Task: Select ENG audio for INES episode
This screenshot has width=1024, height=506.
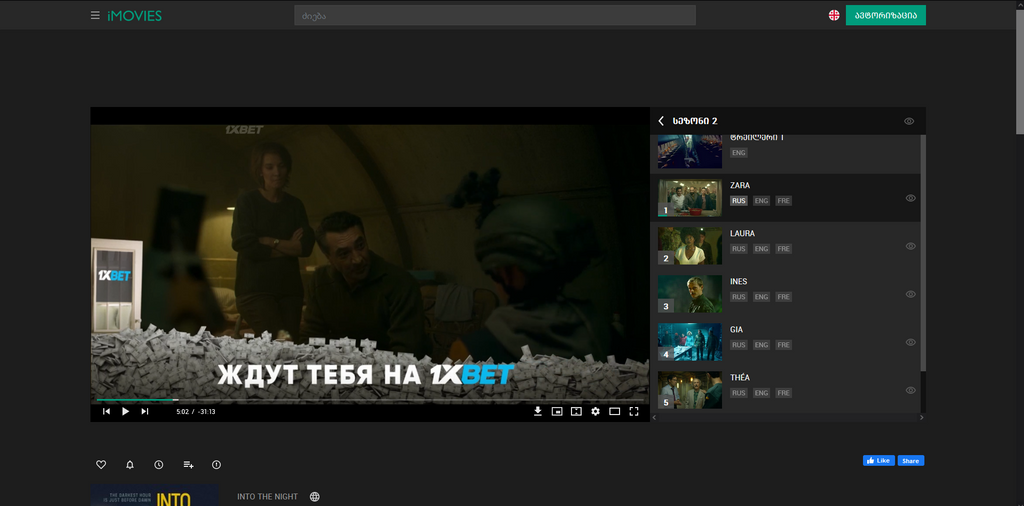Action: point(761,297)
